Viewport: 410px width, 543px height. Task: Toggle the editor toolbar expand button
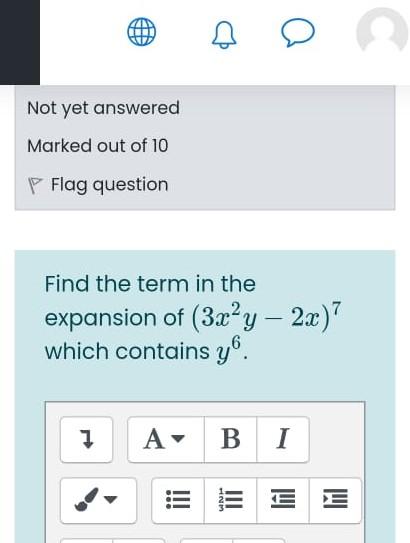point(86,439)
